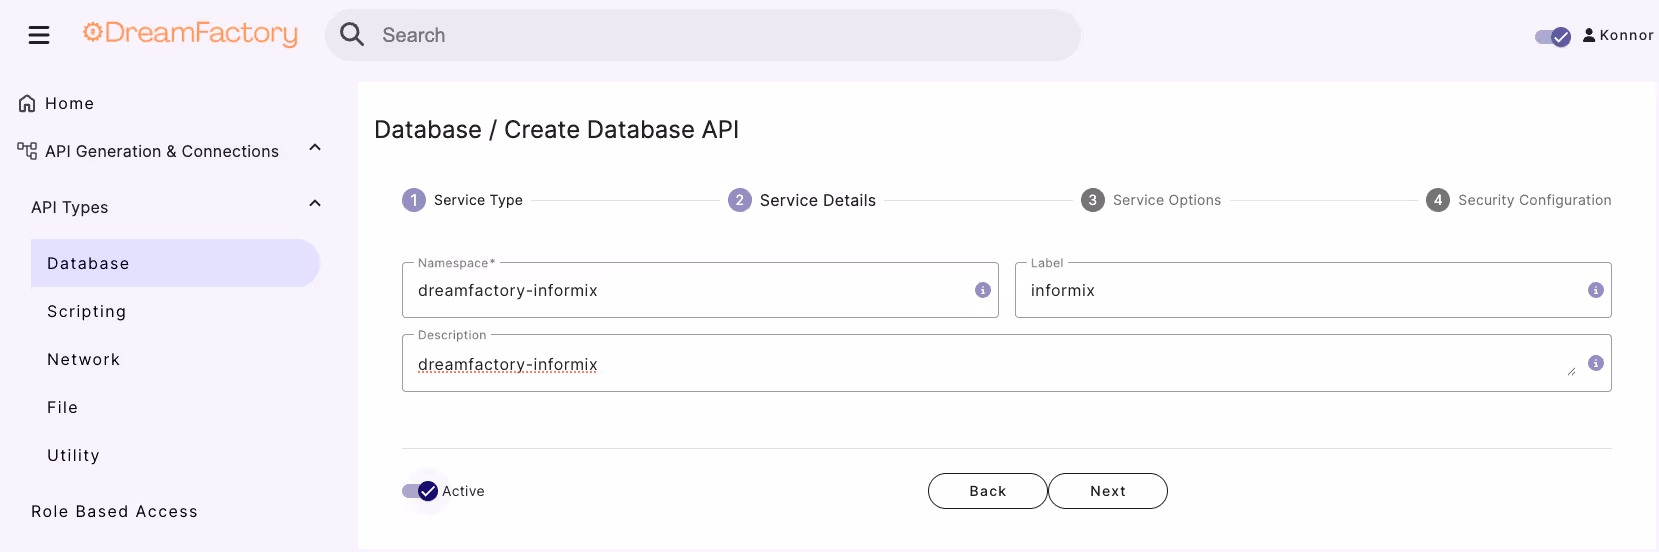Image resolution: width=1659 pixels, height=552 pixels.
Task: Click step 4 circle for Security Configuration
Action: [x=1438, y=200]
